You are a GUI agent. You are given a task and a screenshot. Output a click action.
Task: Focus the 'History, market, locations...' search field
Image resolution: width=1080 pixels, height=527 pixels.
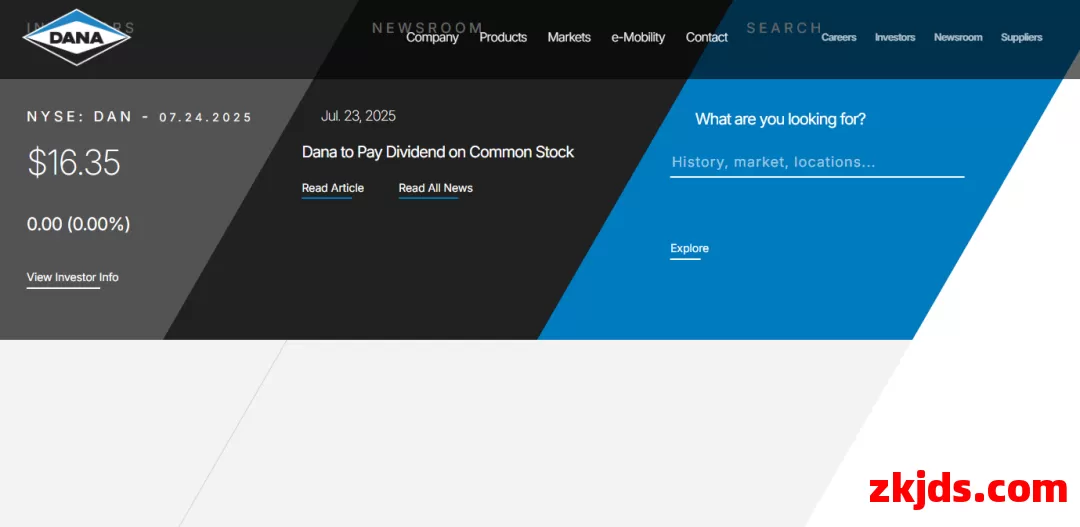[x=817, y=163]
